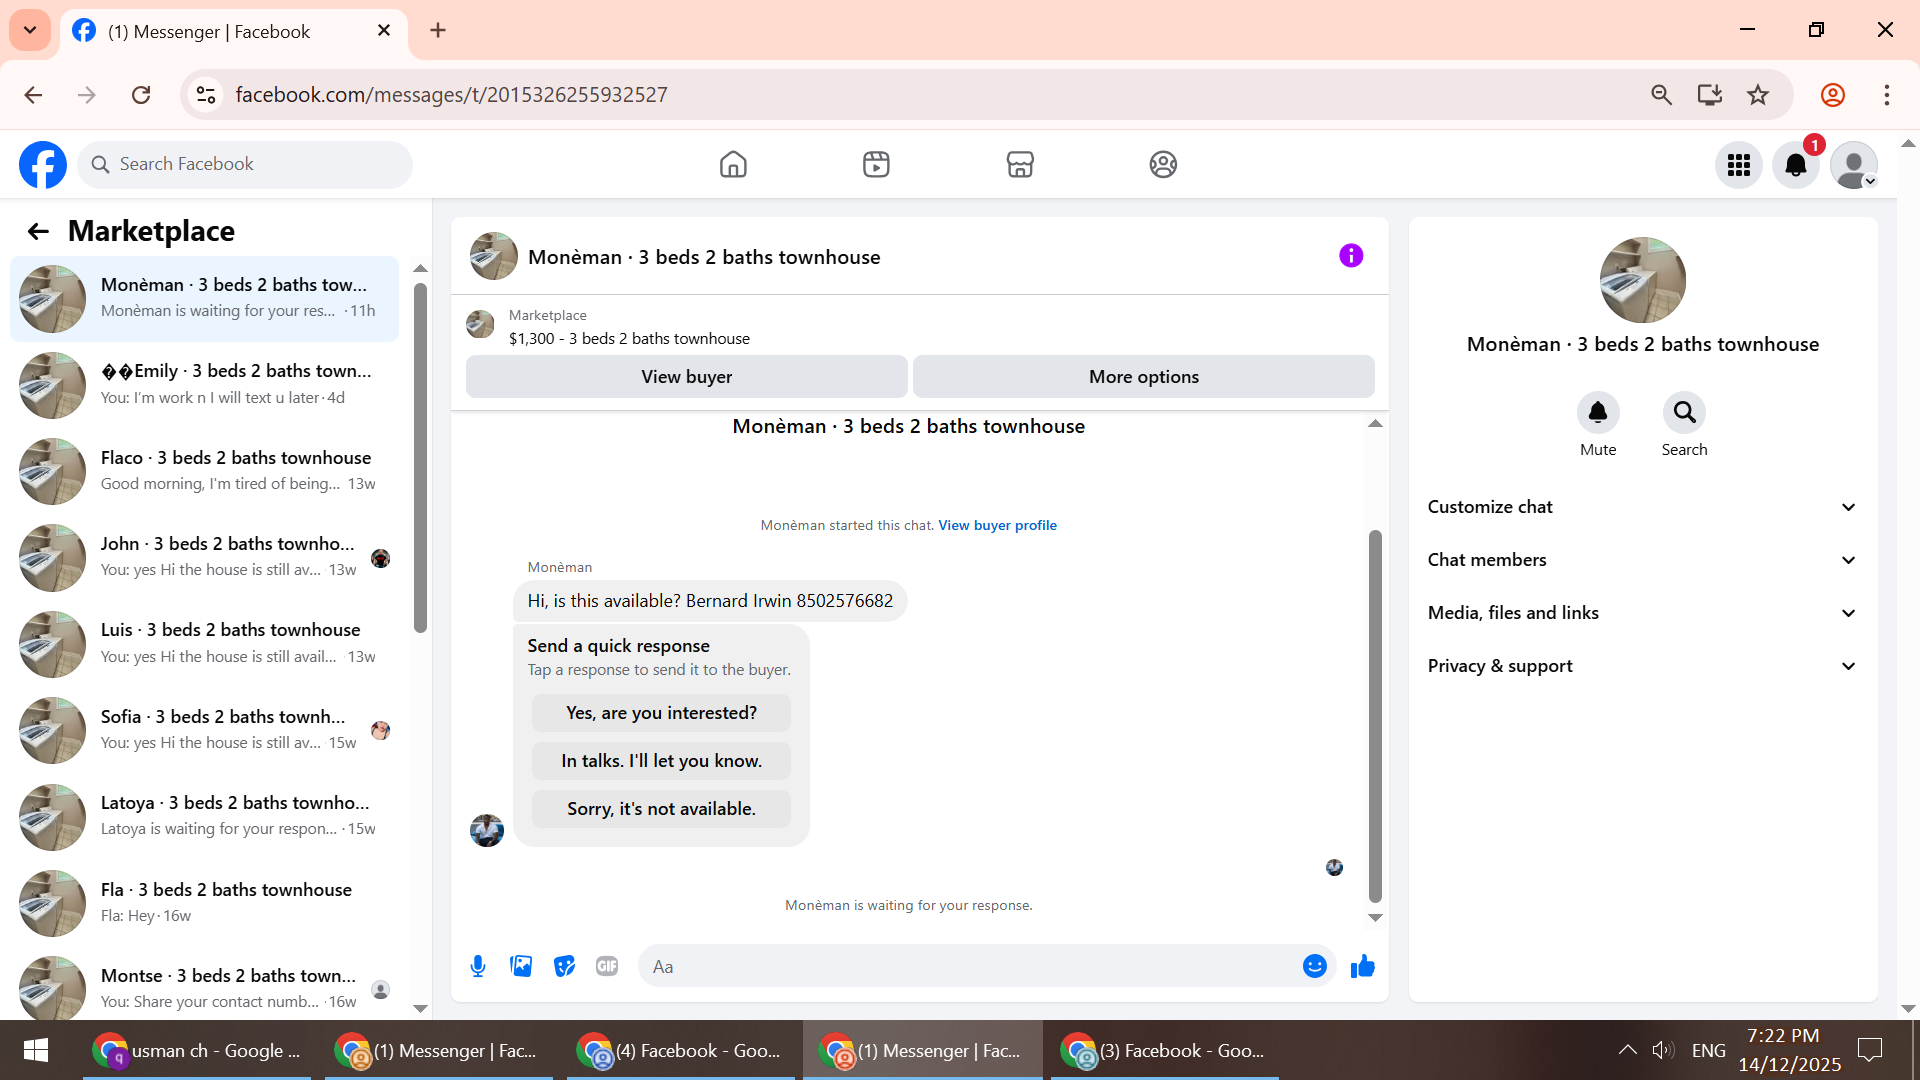Click the View buyer button
This screenshot has height=1080, width=1920.
(686, 377)
